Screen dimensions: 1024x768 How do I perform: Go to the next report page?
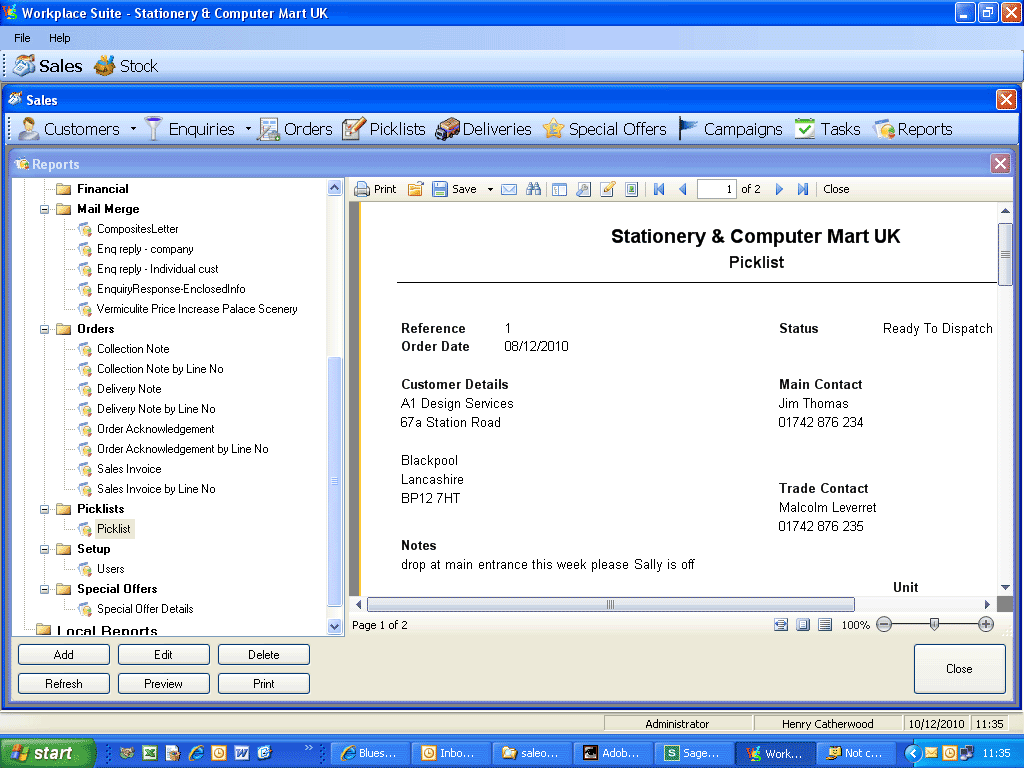click(779, 189)
